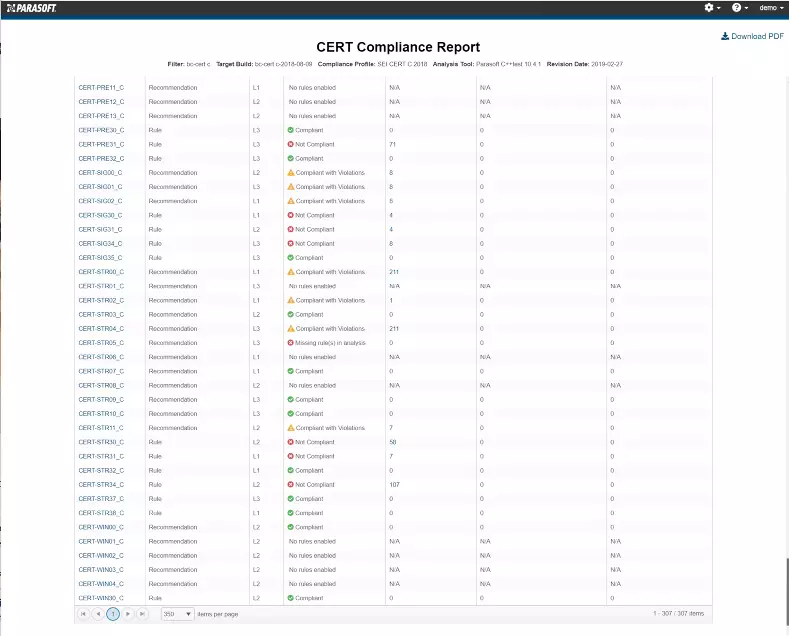Screen dimensions: 789x636
Task: Go to the next page of results
Action: coord(128,613)
